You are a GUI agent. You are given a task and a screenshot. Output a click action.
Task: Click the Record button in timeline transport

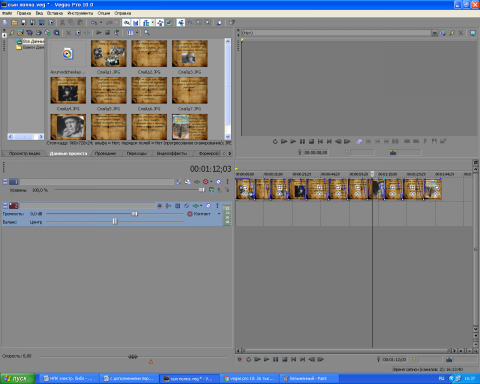[239, 359]
